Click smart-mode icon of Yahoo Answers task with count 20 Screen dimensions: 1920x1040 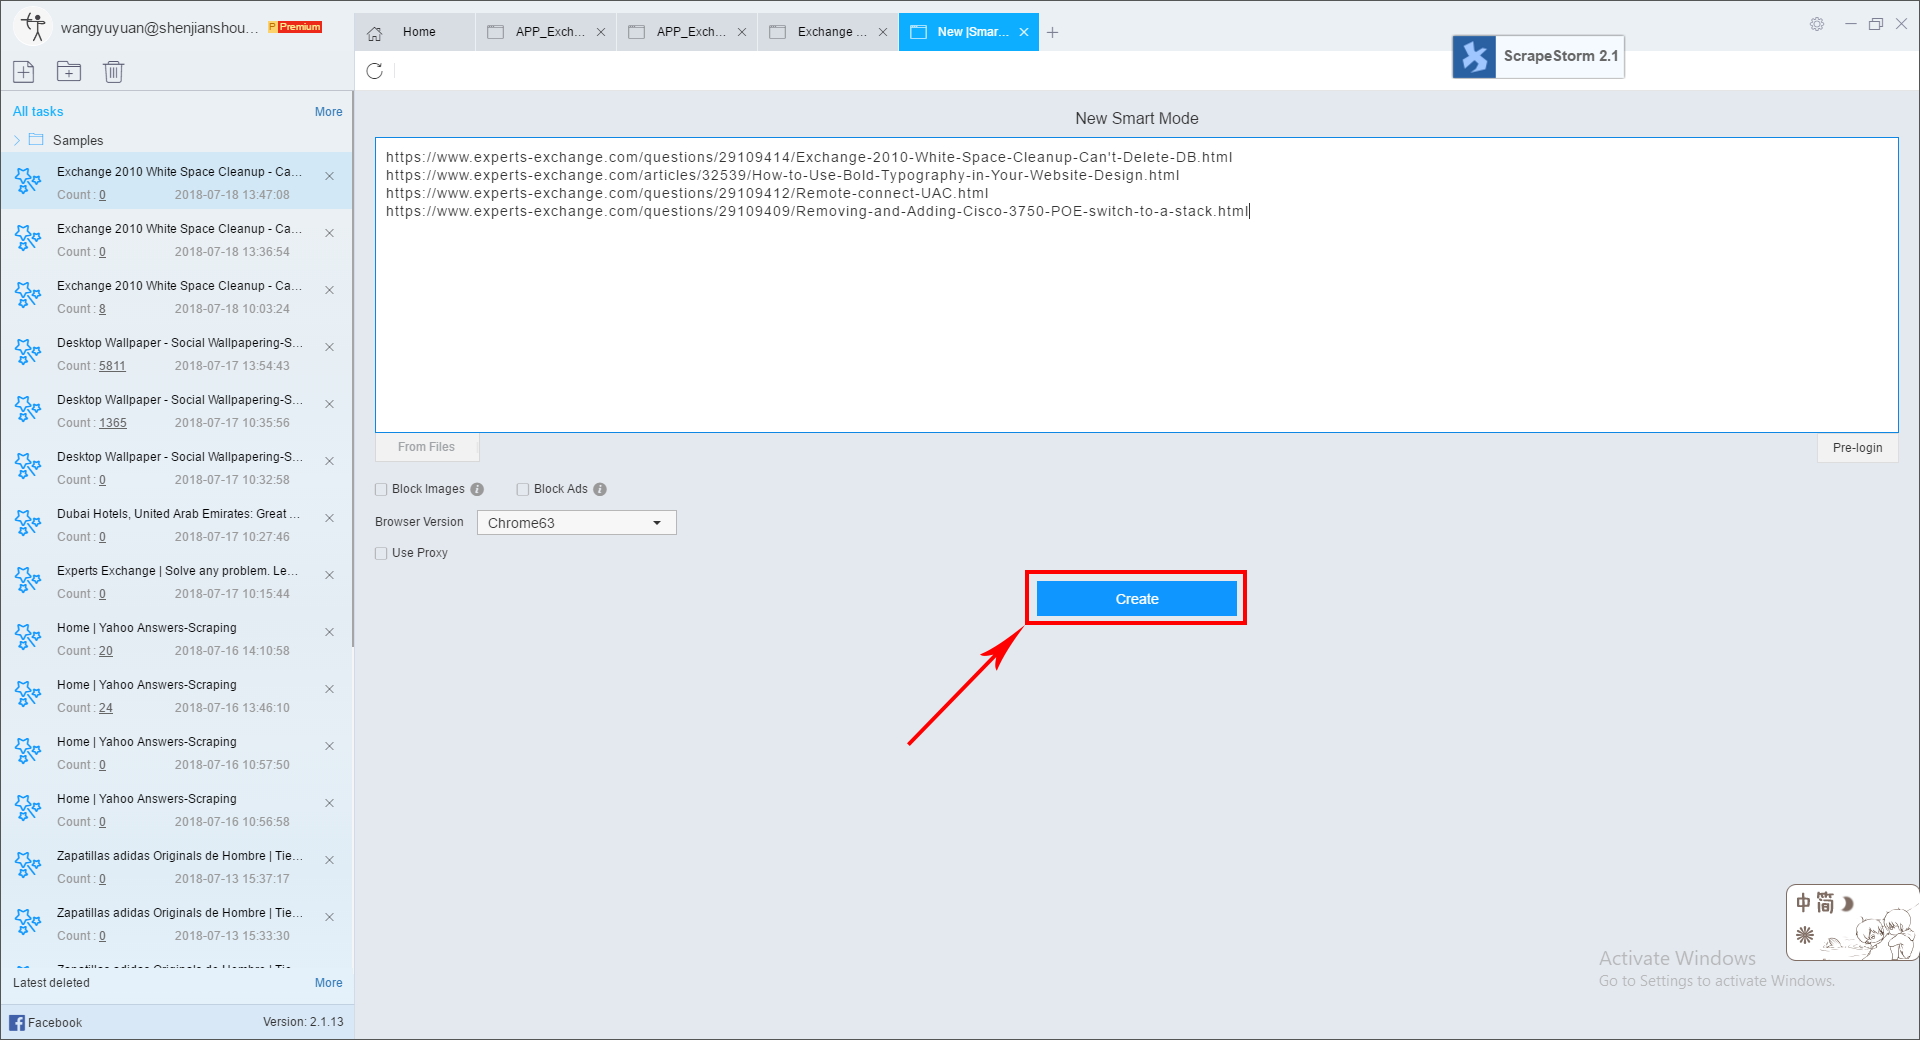28,638
